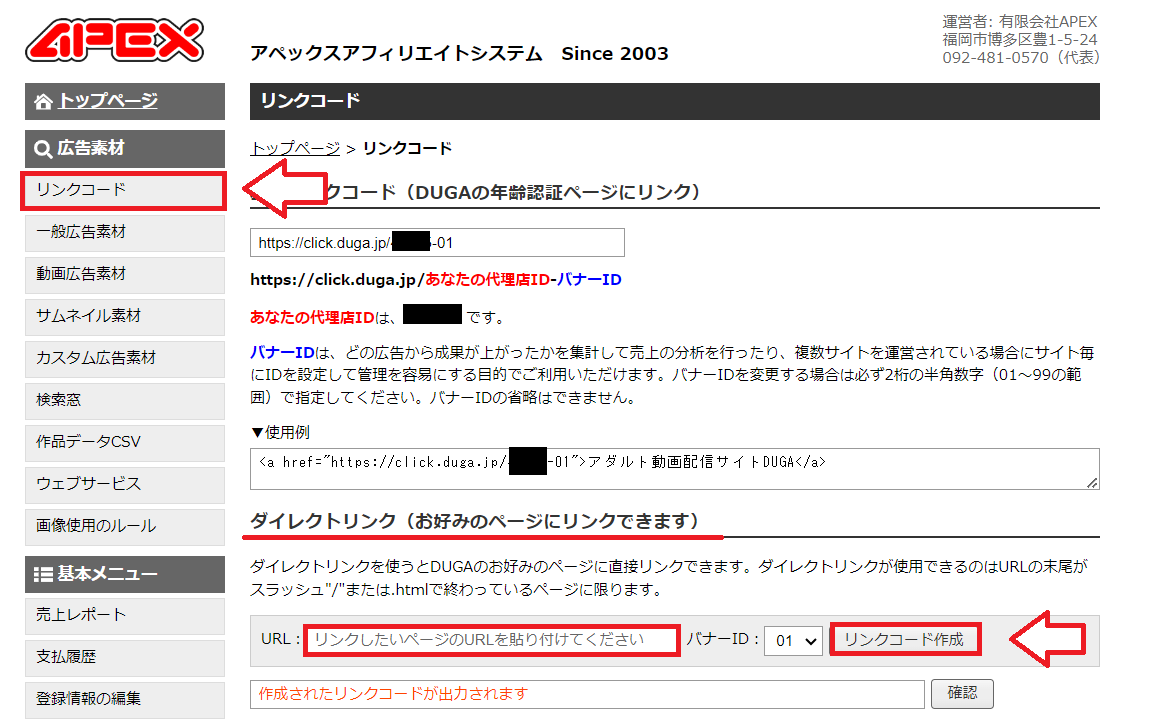Click the URL field for ダイレクトリンク

point(492,640)
